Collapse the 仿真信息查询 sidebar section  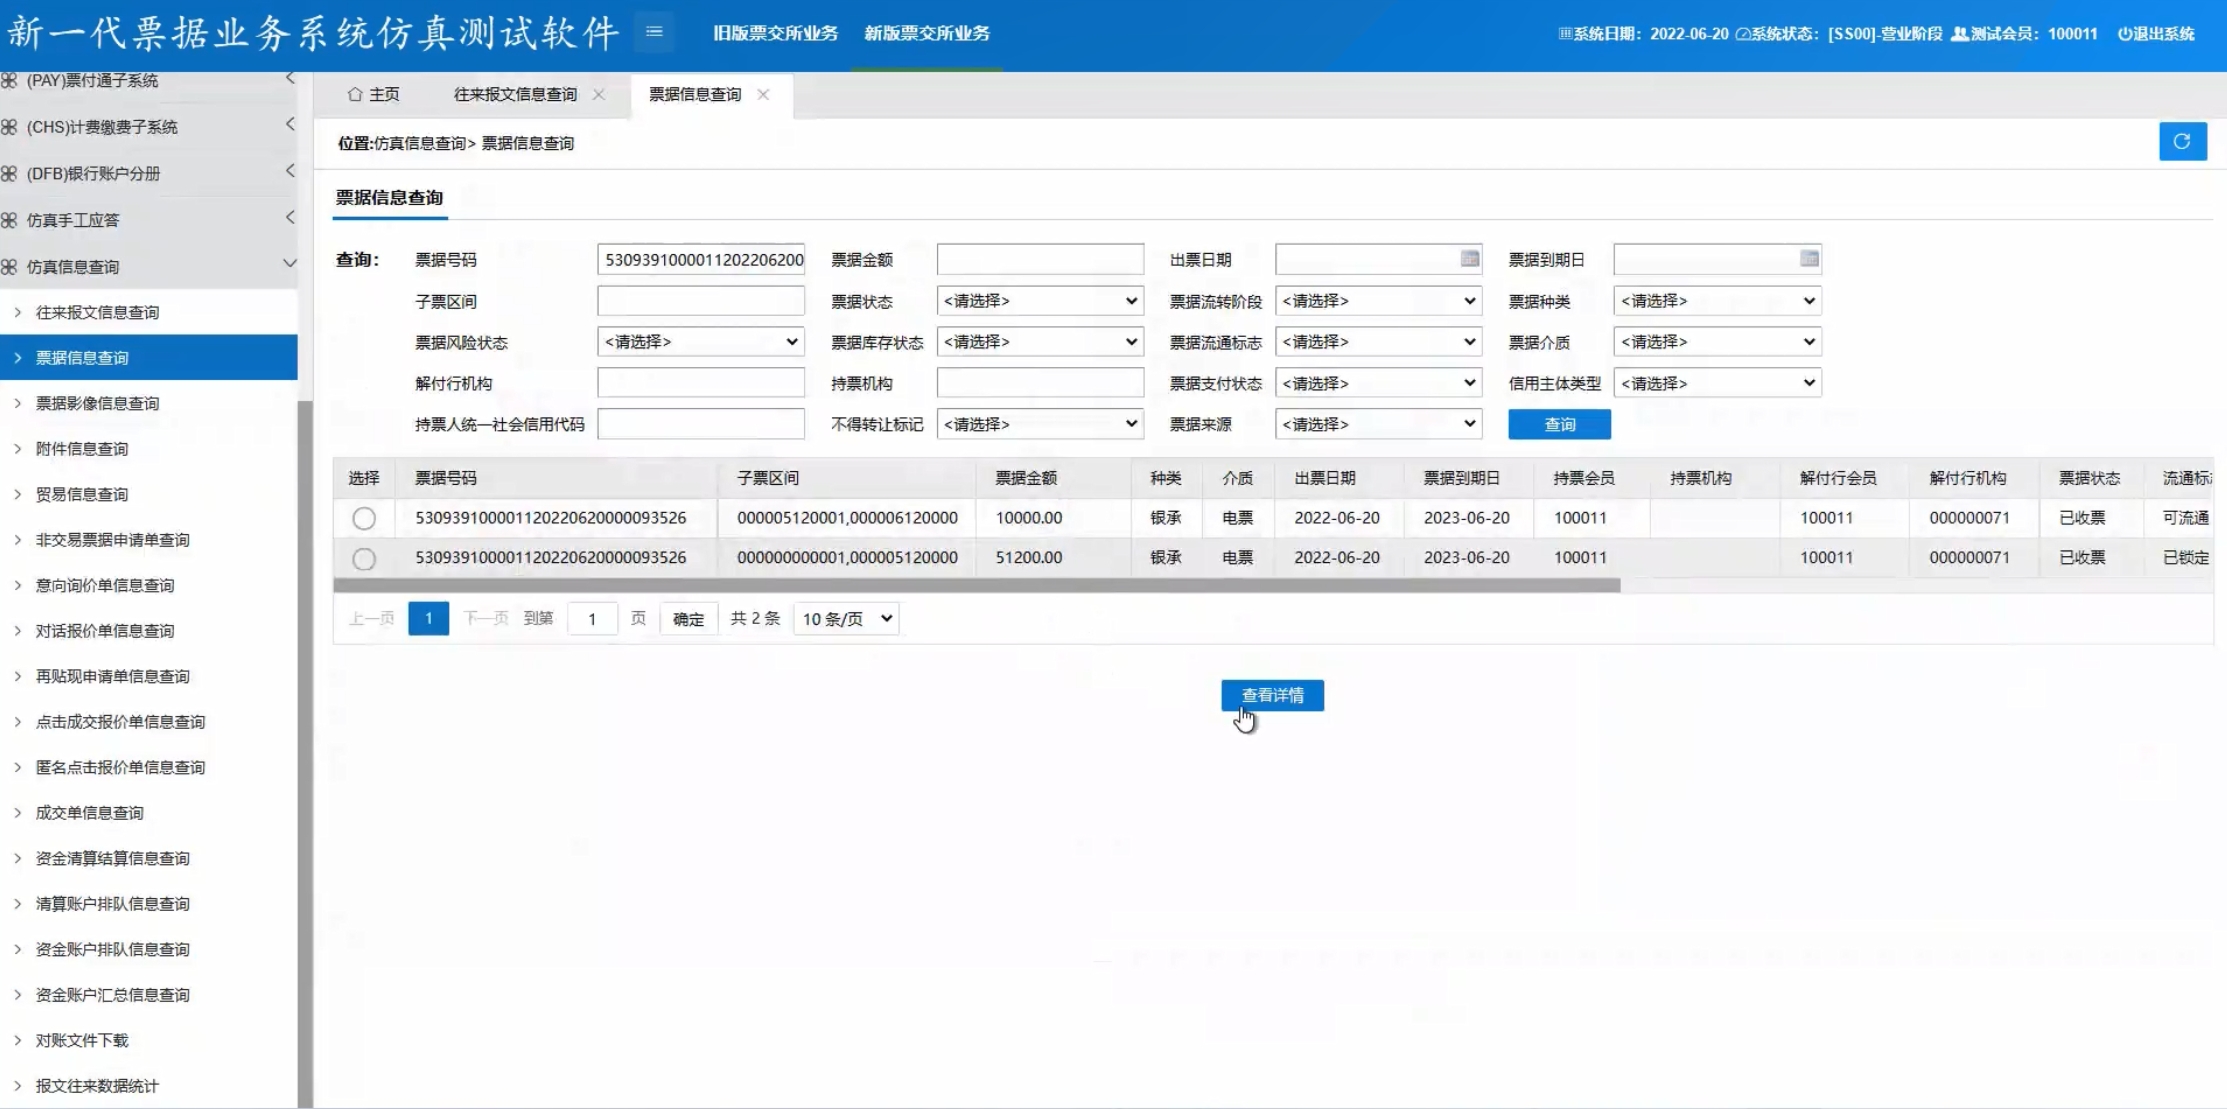click(289, 264)
